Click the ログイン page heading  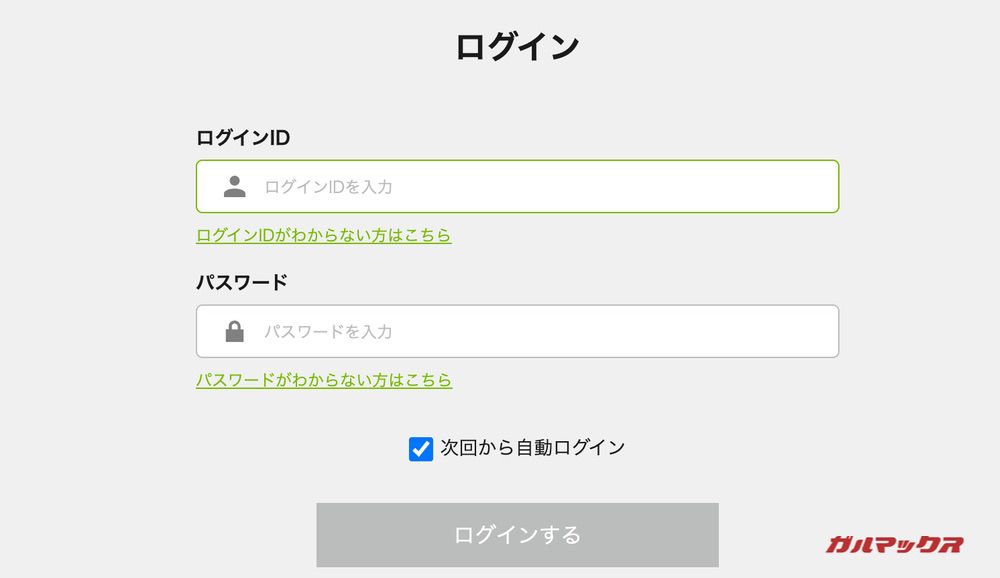point(519,43)
